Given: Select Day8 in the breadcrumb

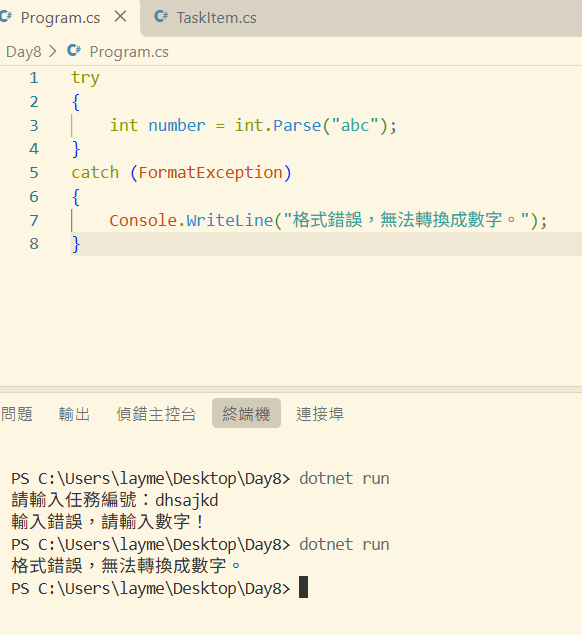Looking at the screenshot, I should [x=23, y=52].
